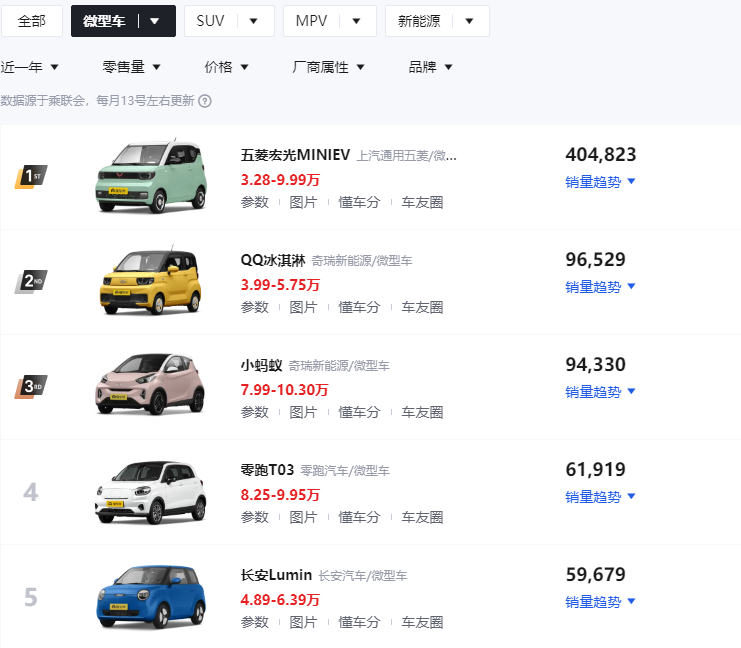Click the 3rd place rank badge
This screenshot has width=741, height=648.
coord(31,387)
